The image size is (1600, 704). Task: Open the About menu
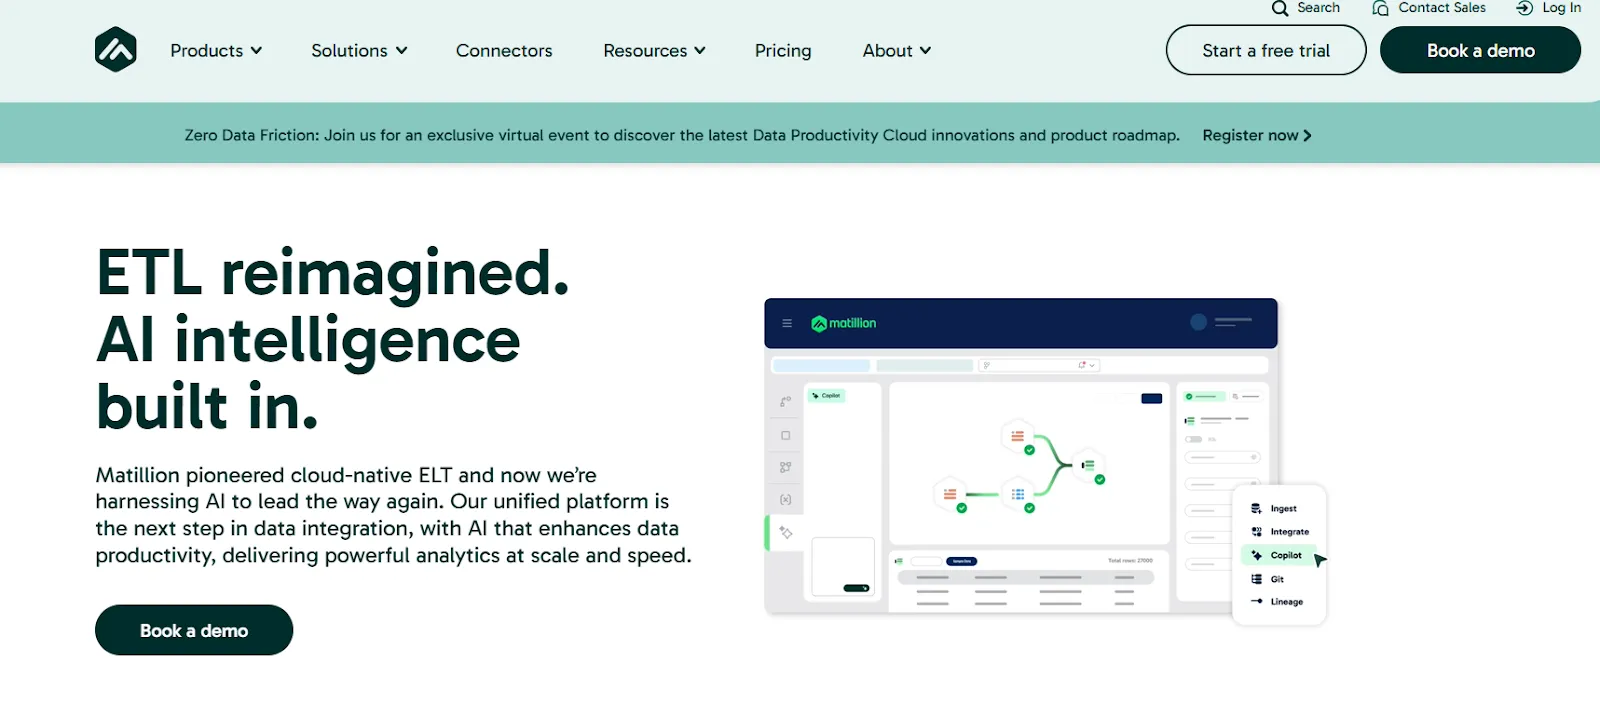click(x=897, y=50)
